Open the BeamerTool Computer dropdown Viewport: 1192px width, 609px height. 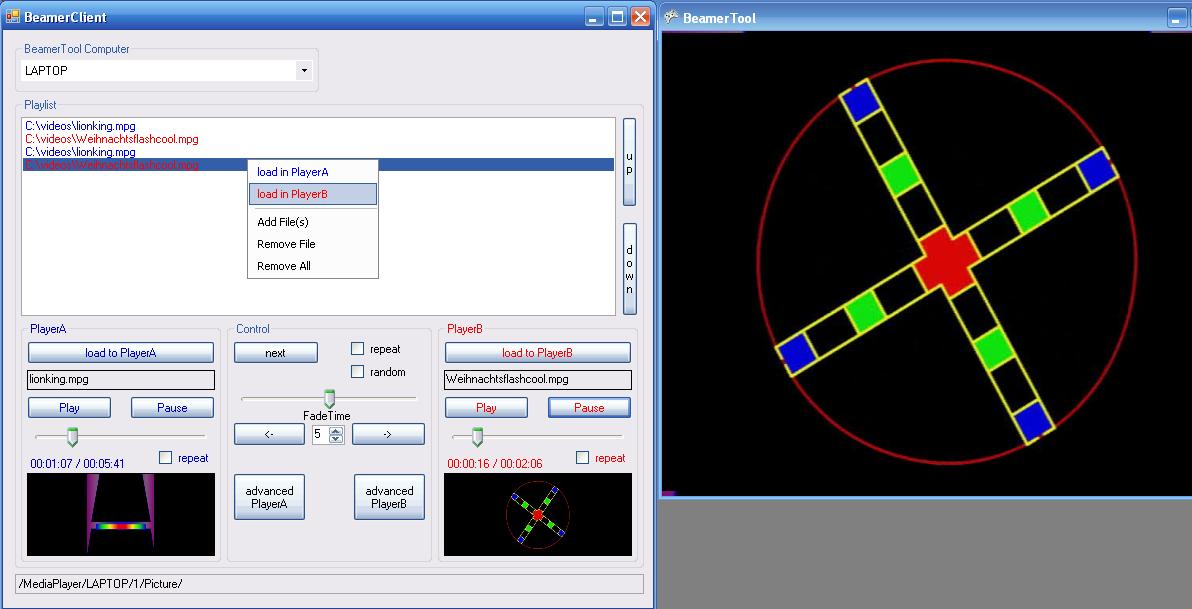pos(304,71)
